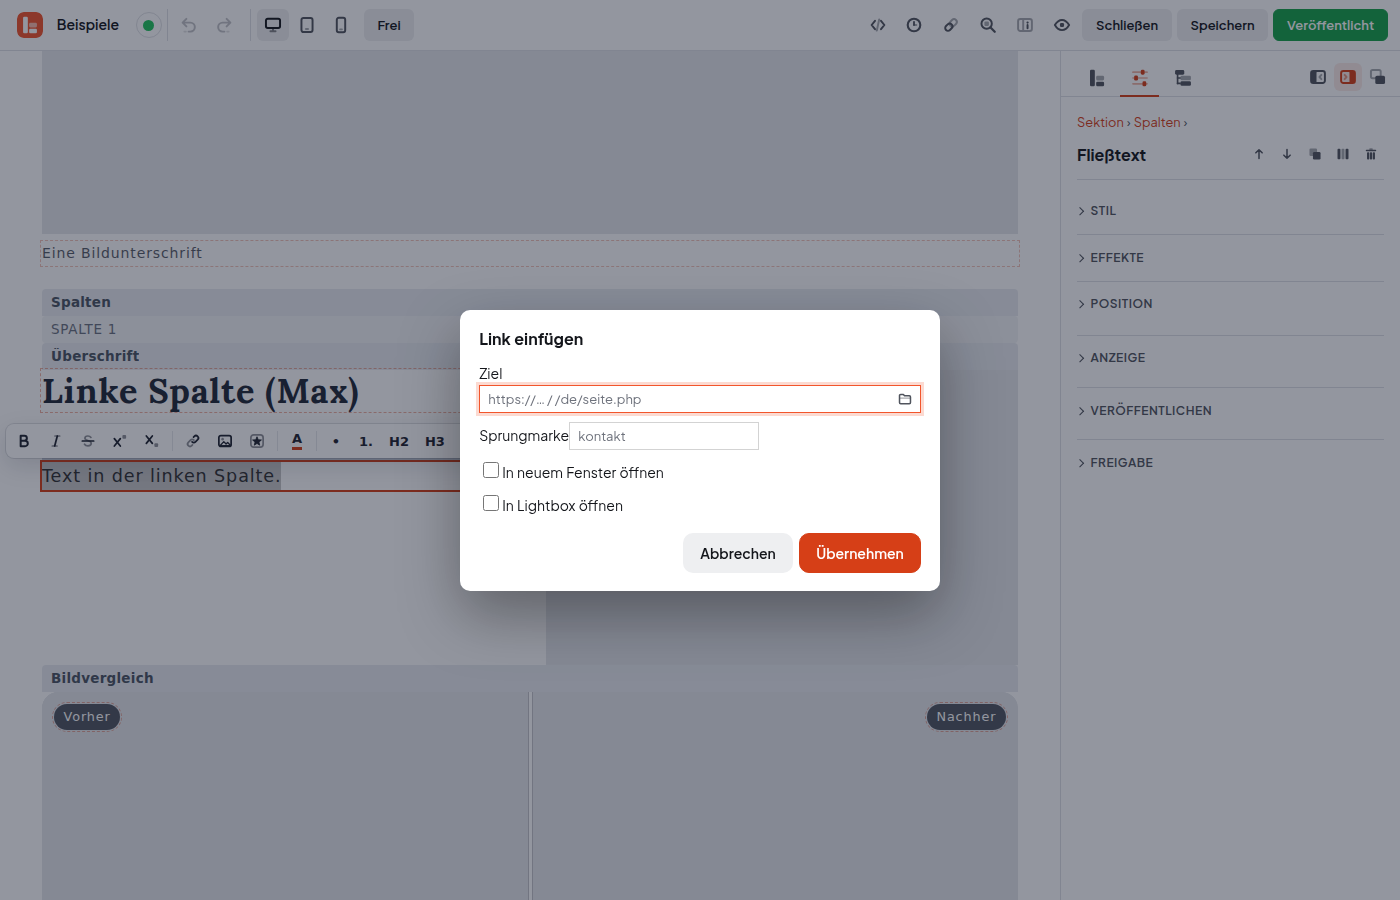Toggle preview eye icon
1400x900 pixels.
tap(1062, 25)
